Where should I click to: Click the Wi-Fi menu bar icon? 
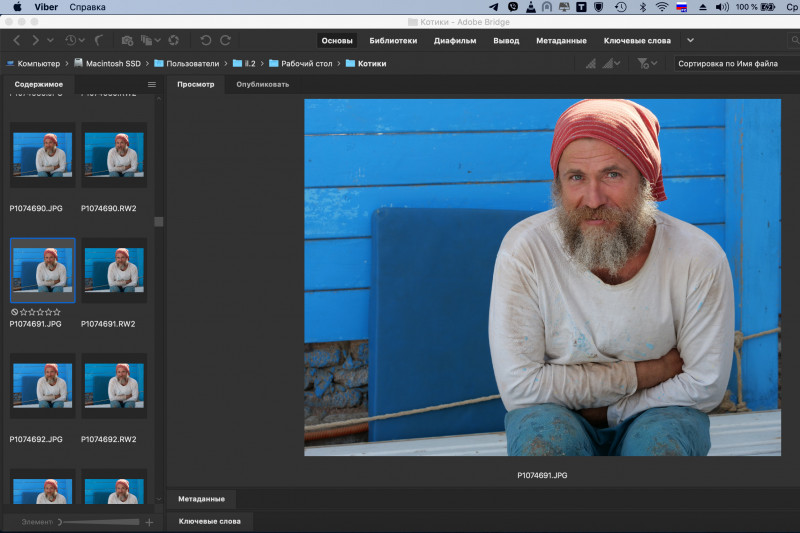(662, 7)
